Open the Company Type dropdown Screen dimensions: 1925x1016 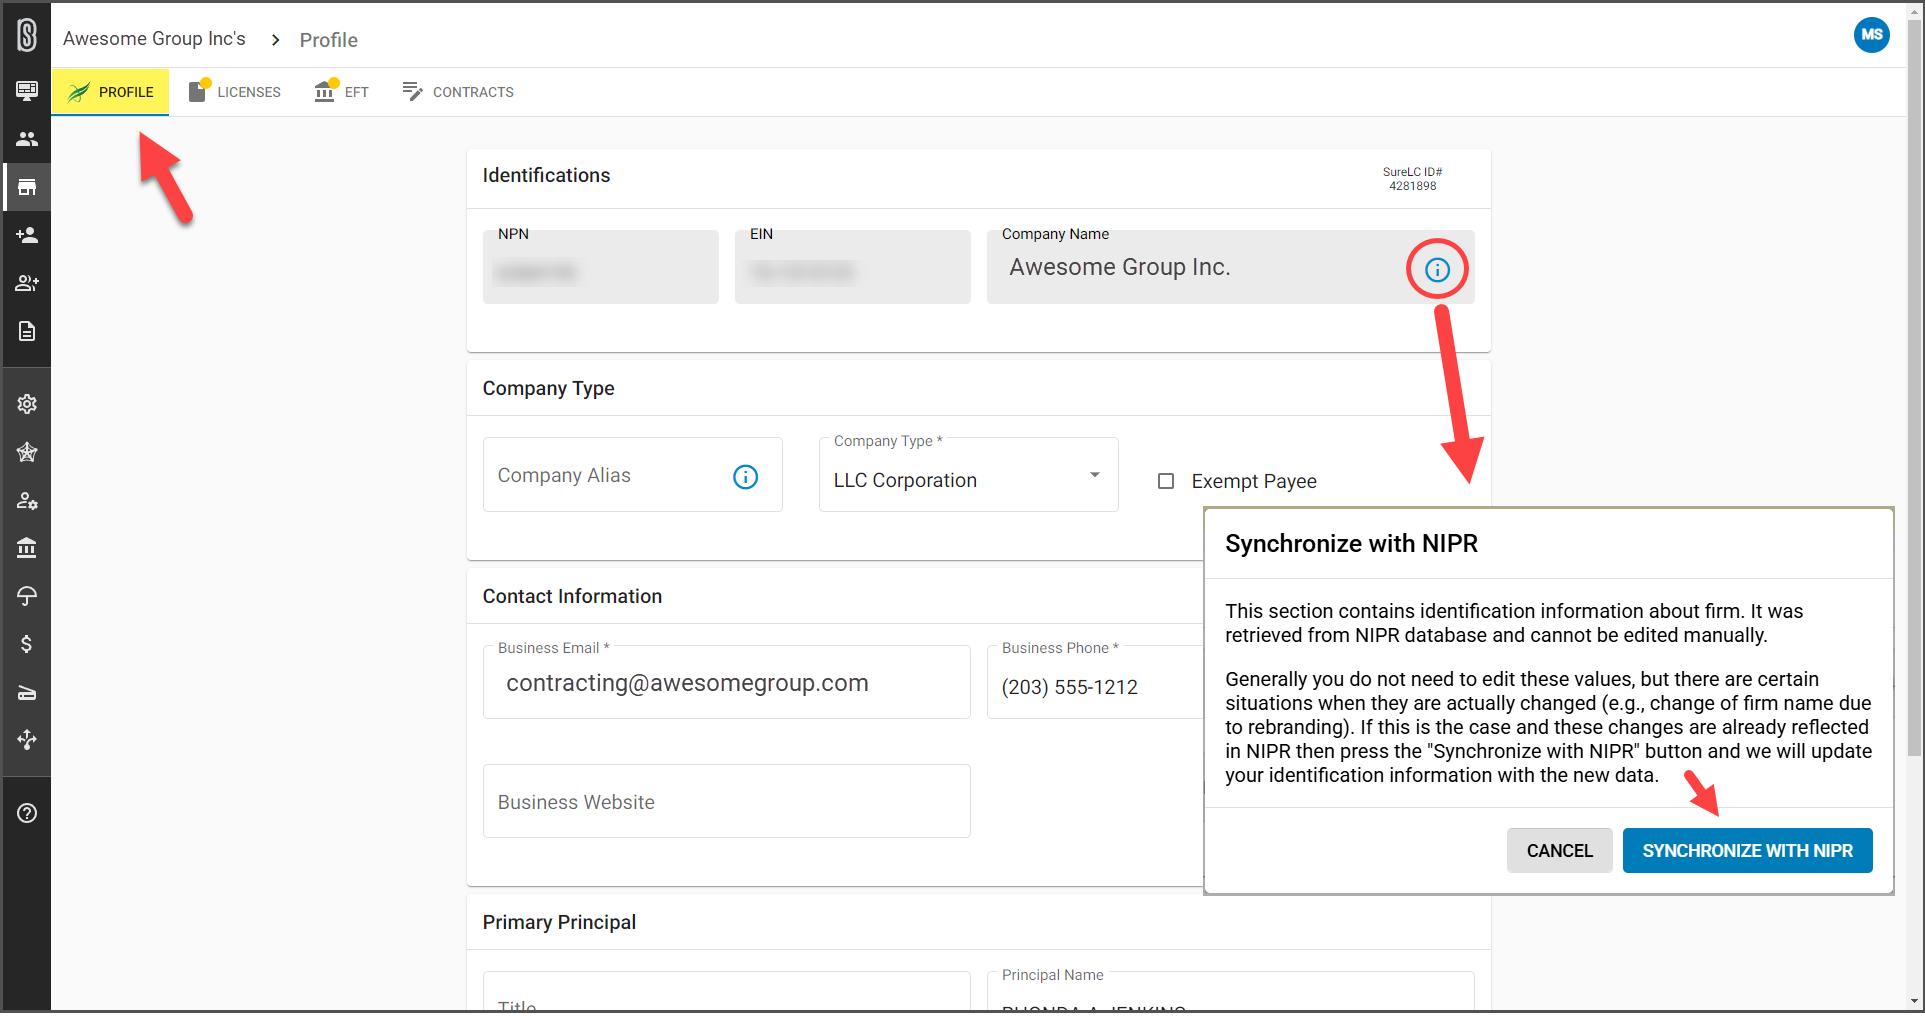(968, 475)
